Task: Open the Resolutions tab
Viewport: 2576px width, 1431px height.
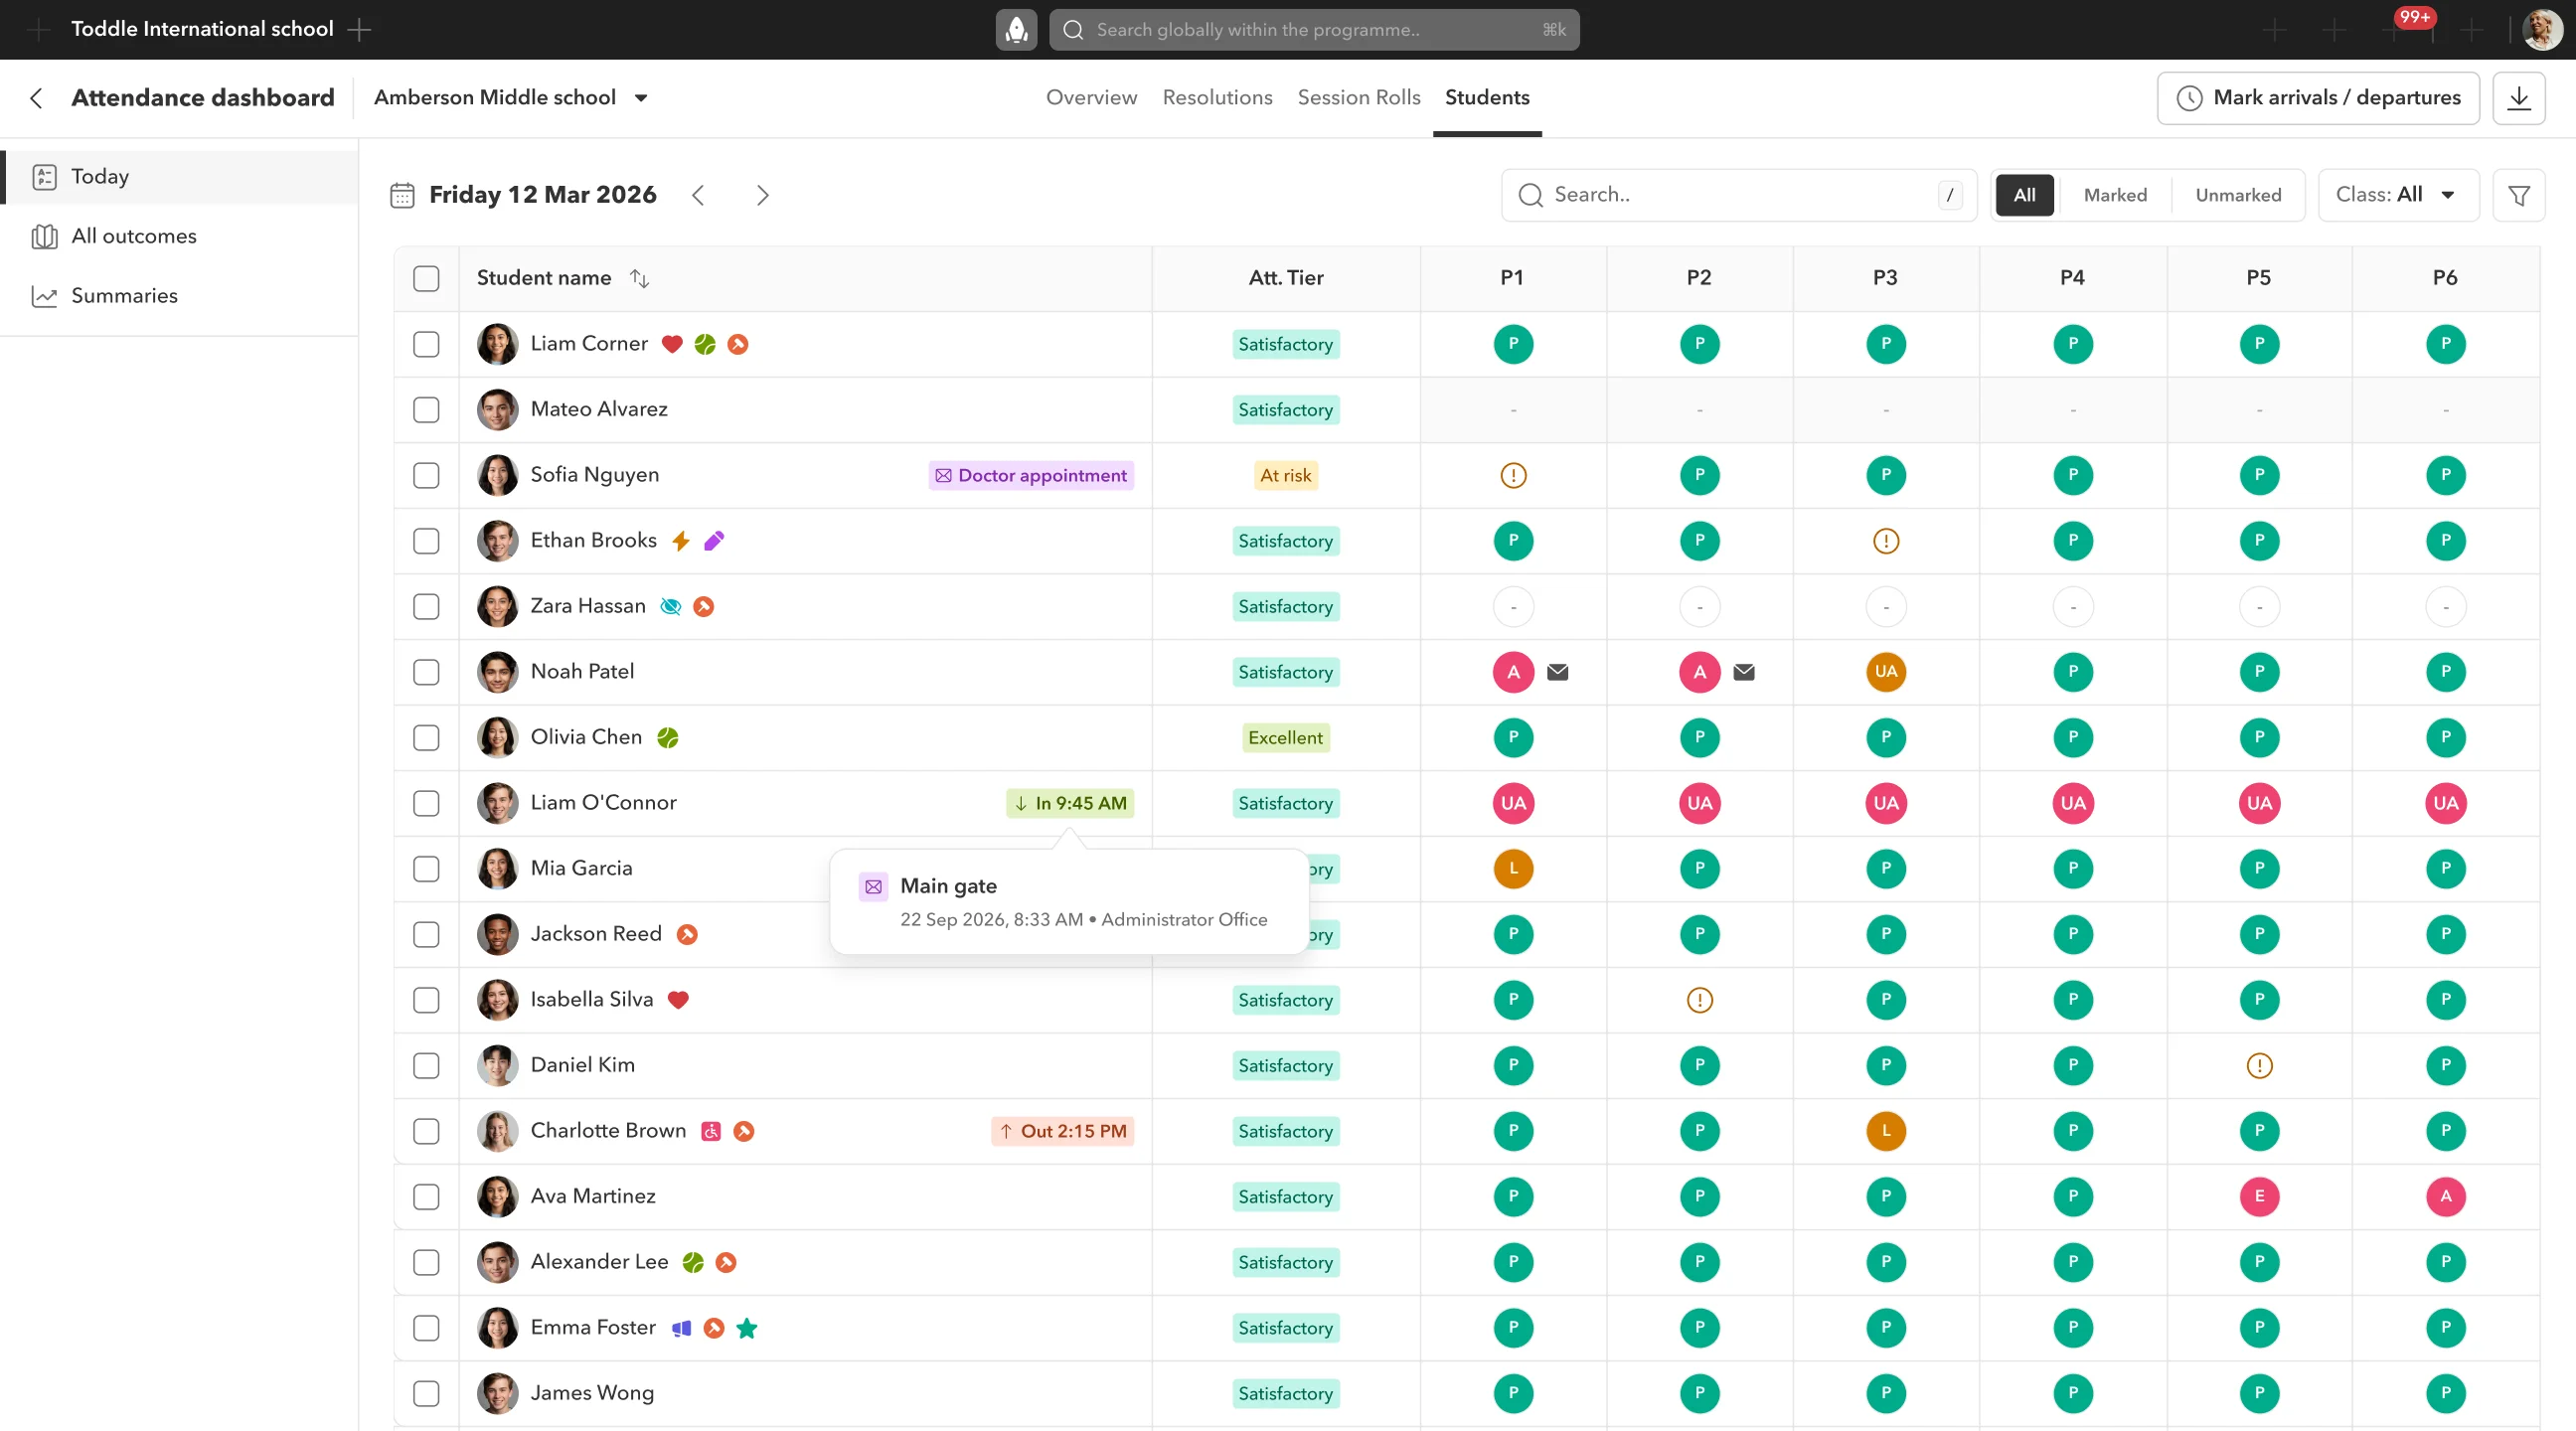Action: tap(1216, 98)
